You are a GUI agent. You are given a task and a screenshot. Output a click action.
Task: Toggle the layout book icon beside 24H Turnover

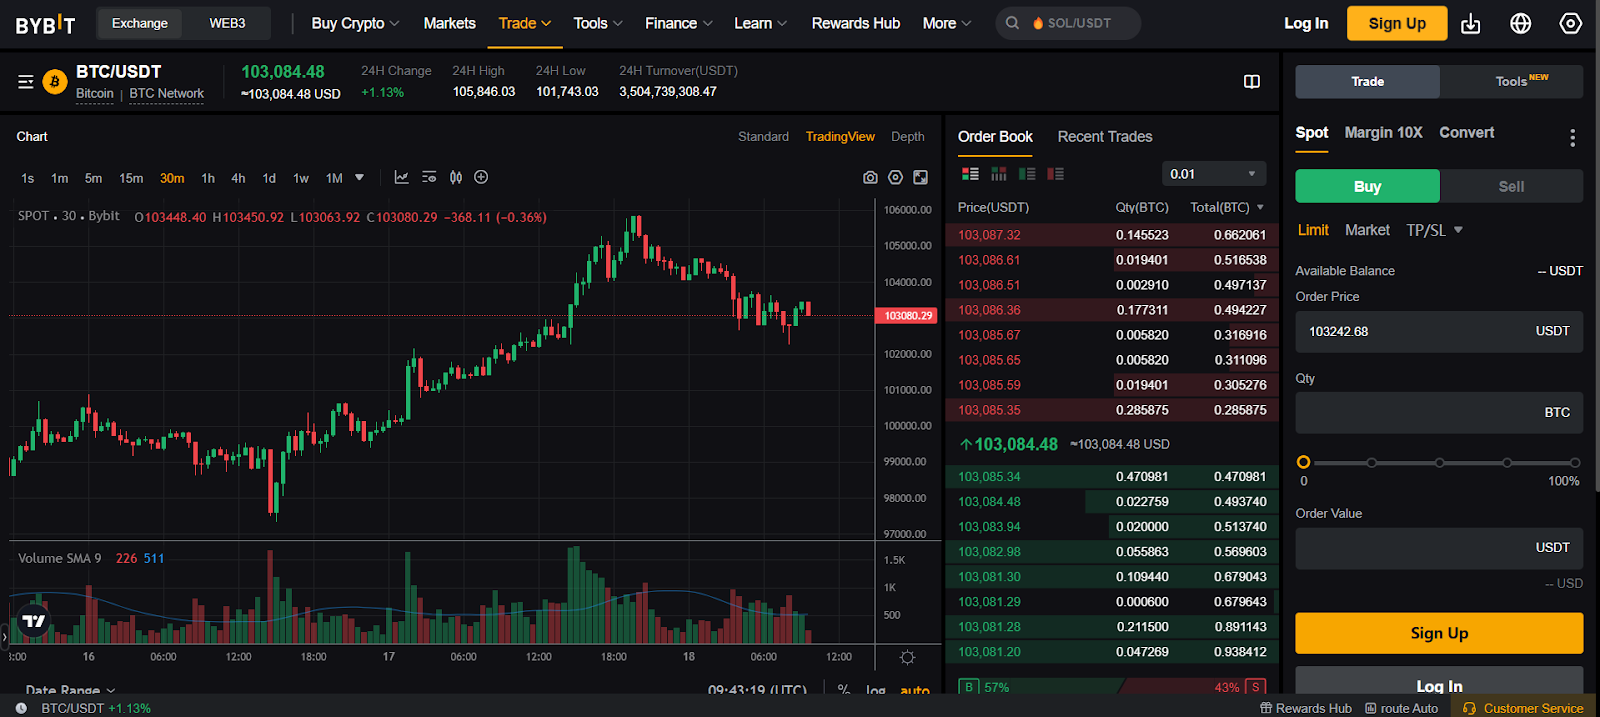pyautogui.click(x=1251, y=81)
